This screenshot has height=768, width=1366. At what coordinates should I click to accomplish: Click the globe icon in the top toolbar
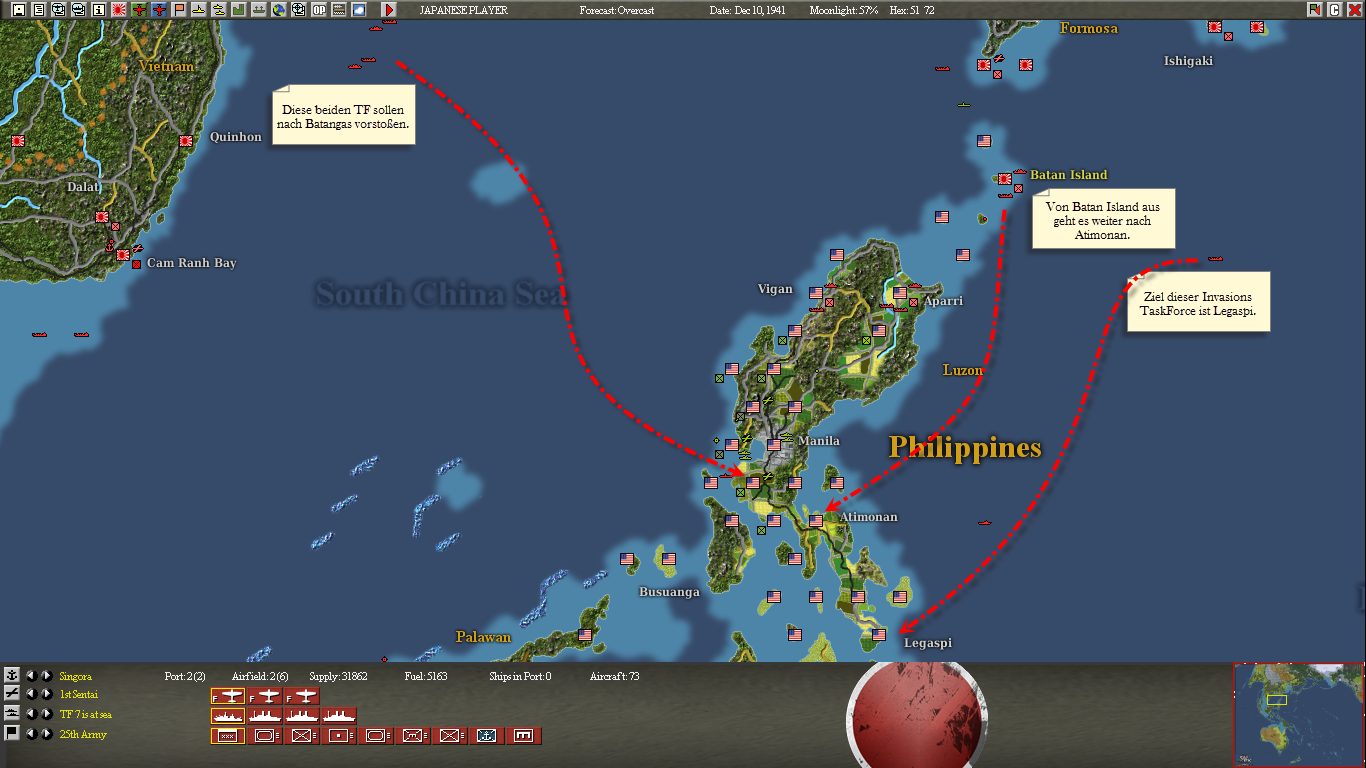278,10
